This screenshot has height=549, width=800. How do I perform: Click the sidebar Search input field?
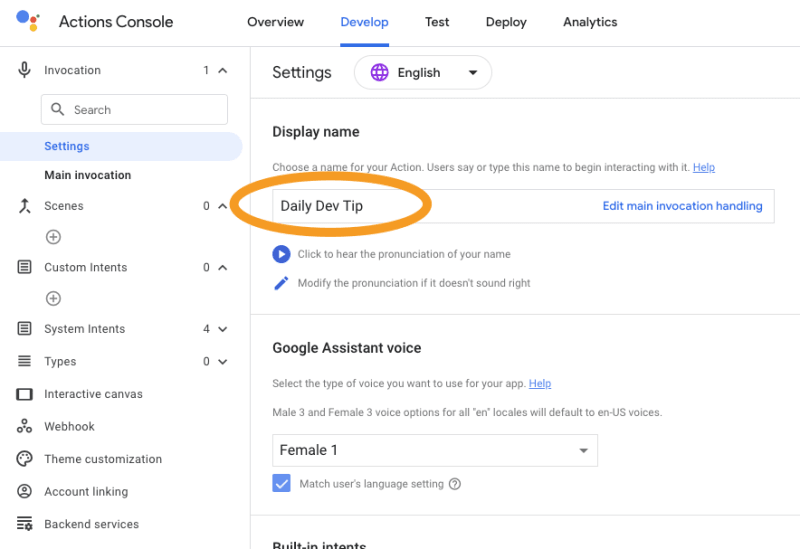tap(134, 109)
